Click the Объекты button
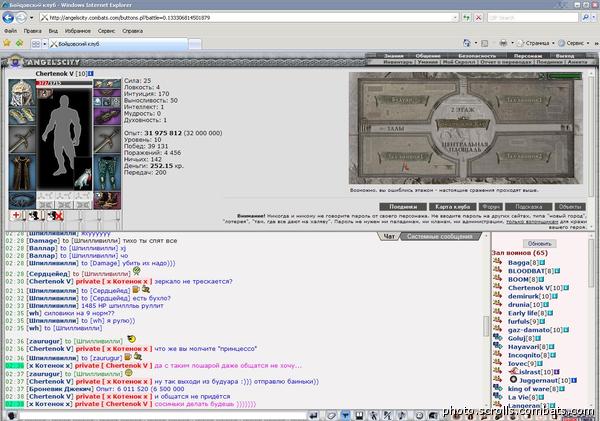Screen dimensions: 600x421 [570, 207]
